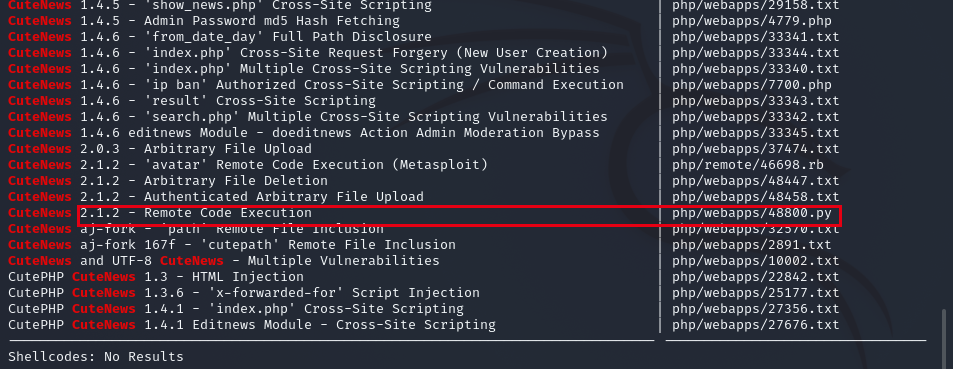Click the path php/webapps/27676.txt
The image size is (953, 369).
click(x=755, y=325)
